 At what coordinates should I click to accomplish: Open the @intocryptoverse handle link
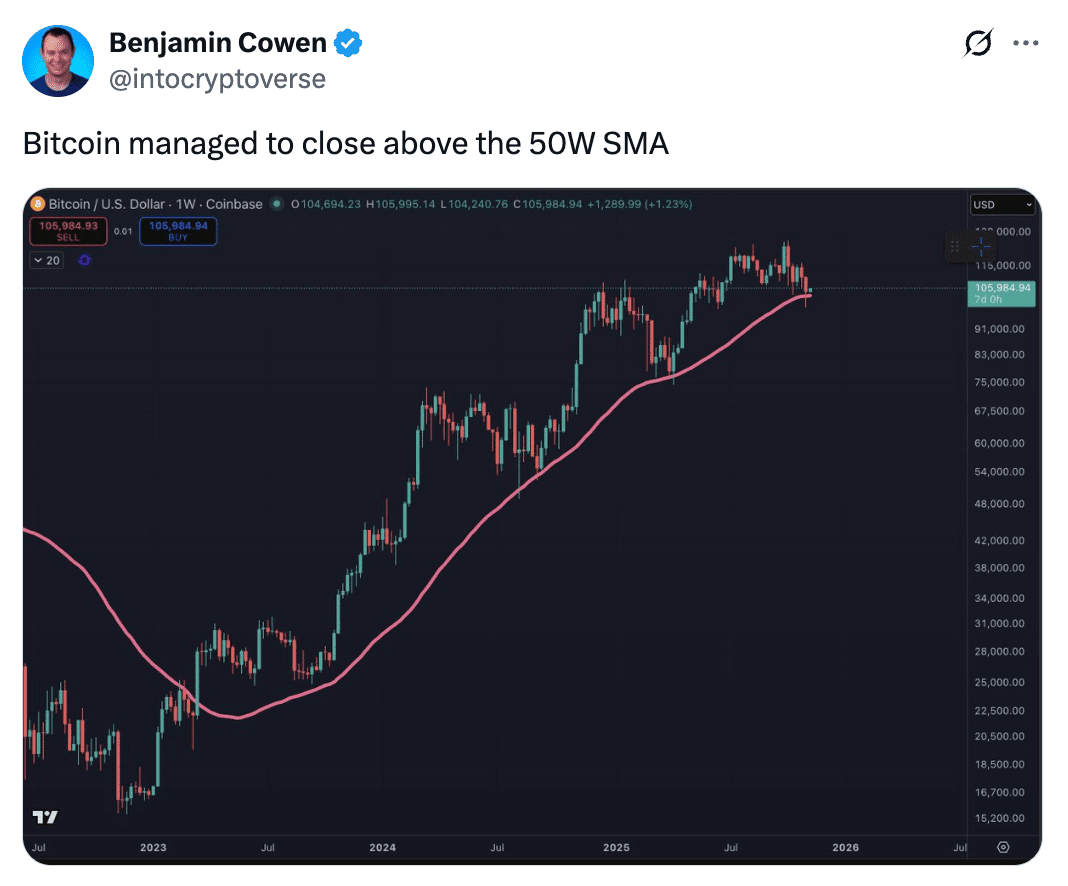pyautogui.click(x=217, y=78)
